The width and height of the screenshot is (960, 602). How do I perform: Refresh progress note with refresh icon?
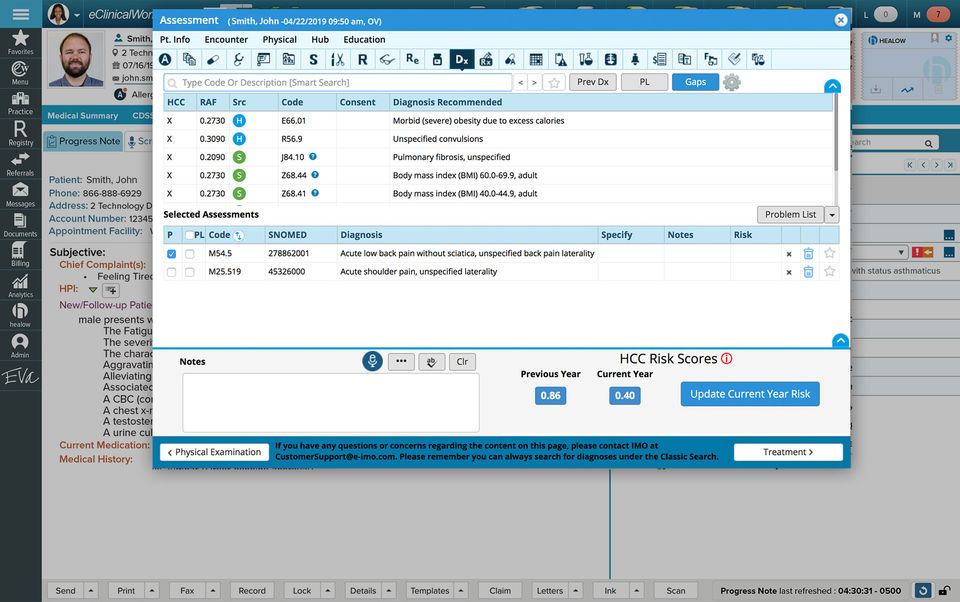click(923, 590)
